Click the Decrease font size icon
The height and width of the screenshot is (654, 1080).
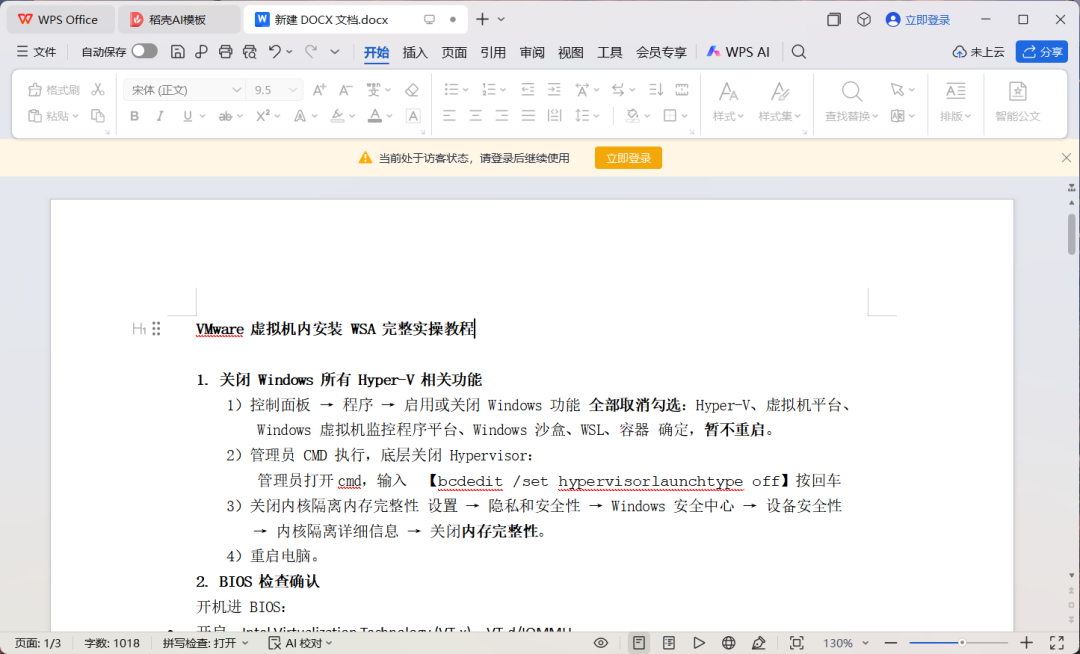point(346,89)
